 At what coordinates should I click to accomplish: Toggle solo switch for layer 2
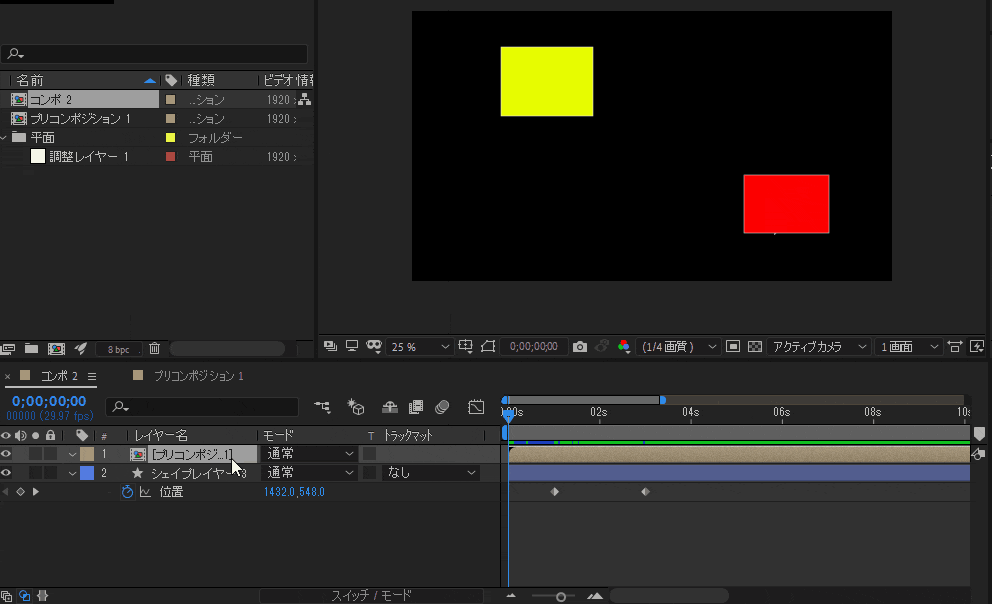coord(35,472)
